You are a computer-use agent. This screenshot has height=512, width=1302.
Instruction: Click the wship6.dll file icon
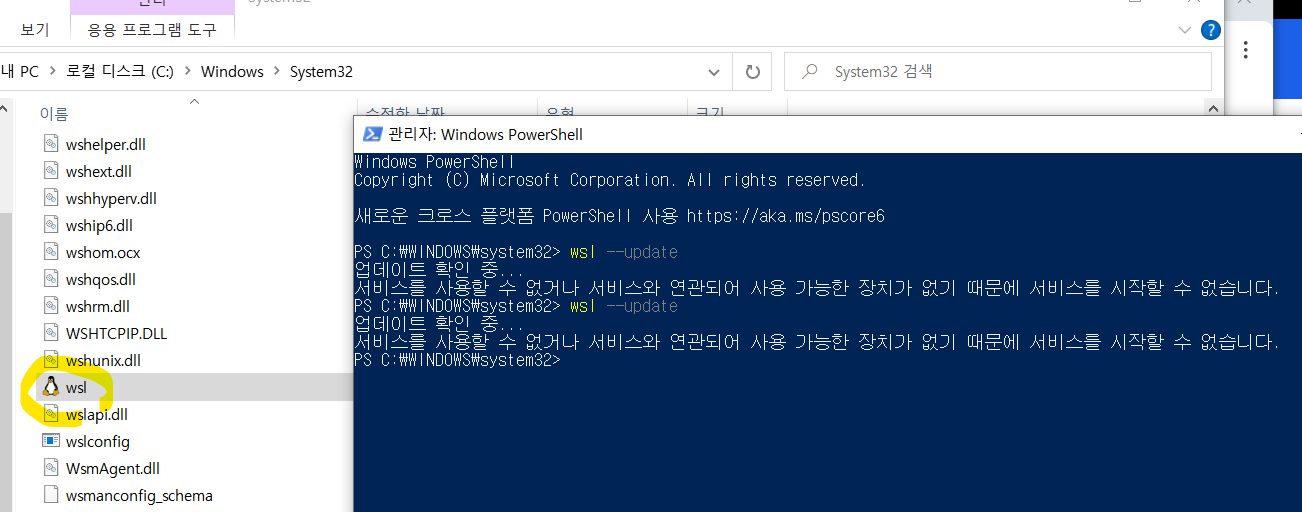point(51,225)
